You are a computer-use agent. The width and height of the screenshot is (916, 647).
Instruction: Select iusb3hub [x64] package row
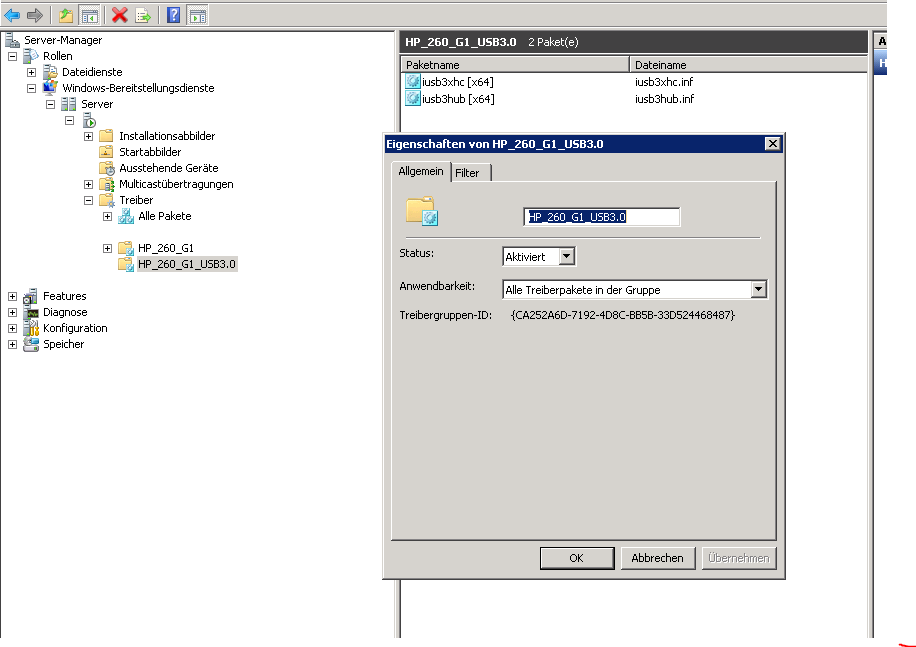(458, 99)
